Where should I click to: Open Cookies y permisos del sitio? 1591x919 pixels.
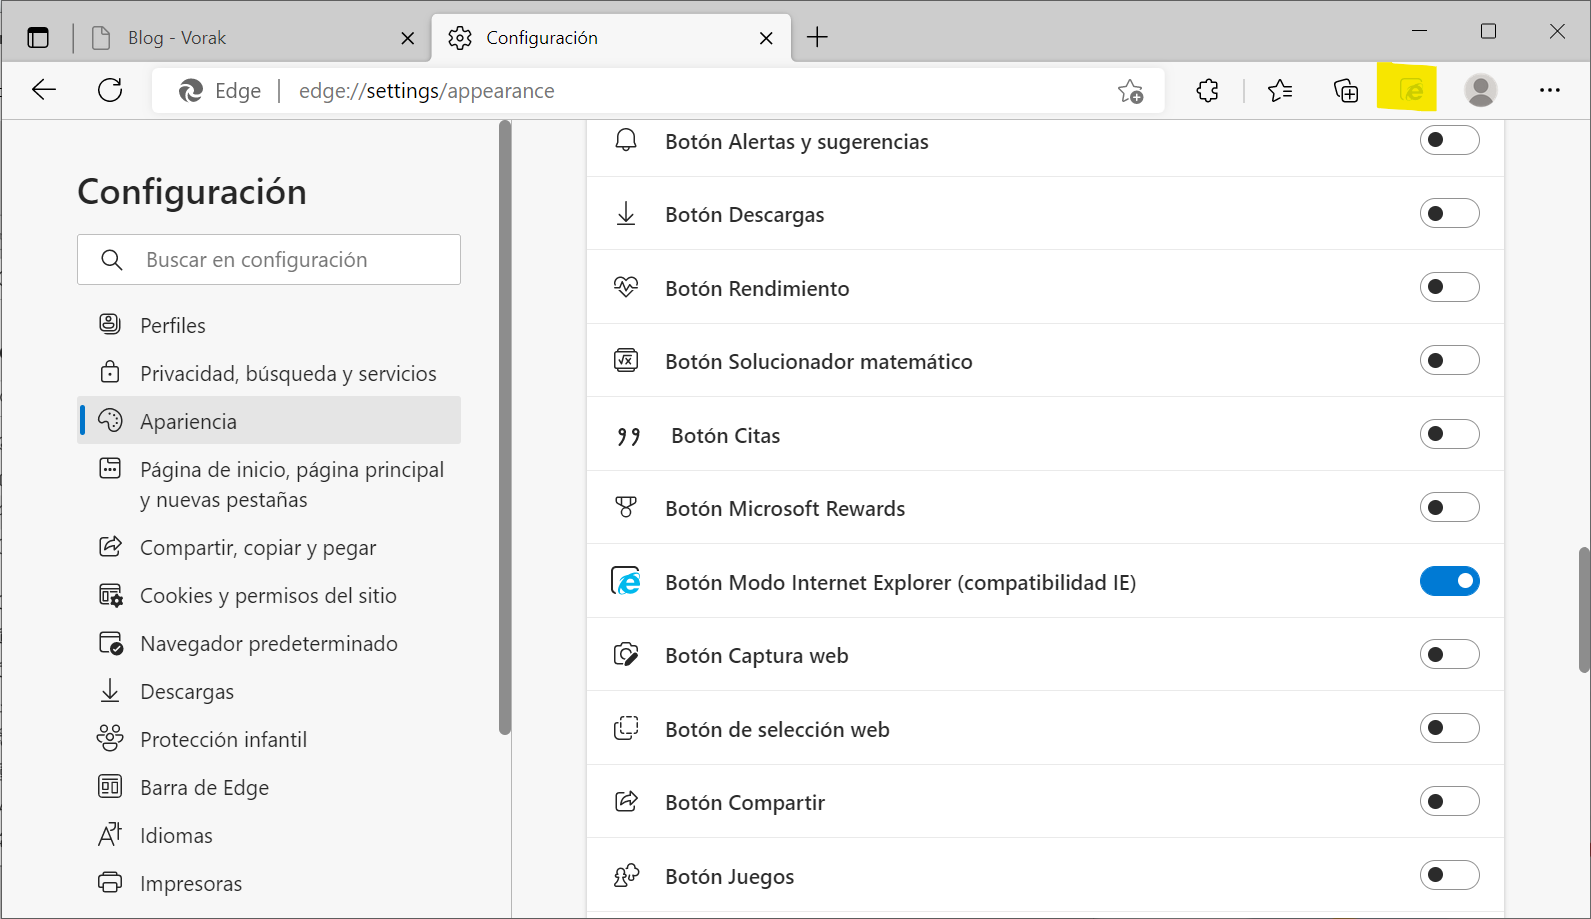click(269, 595)
